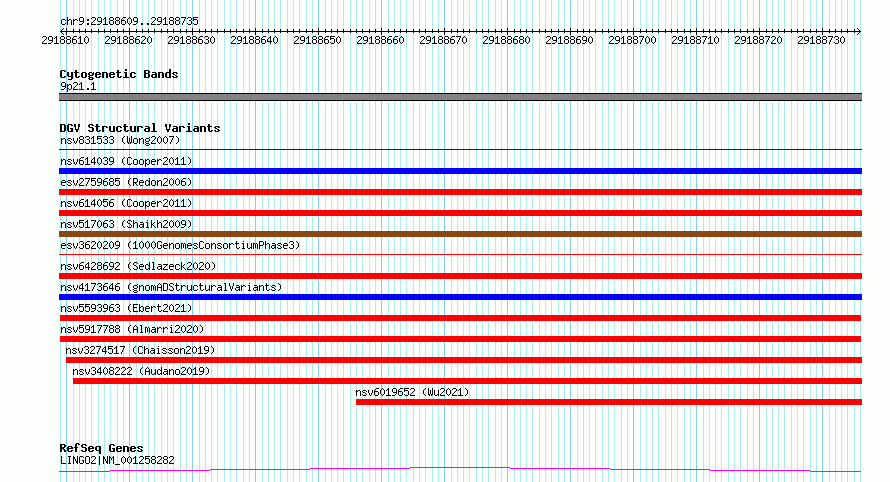Click the chr9:29188609..29188735 region label
This screenshot has width=890, height=482.
click(x=129, y=21)
